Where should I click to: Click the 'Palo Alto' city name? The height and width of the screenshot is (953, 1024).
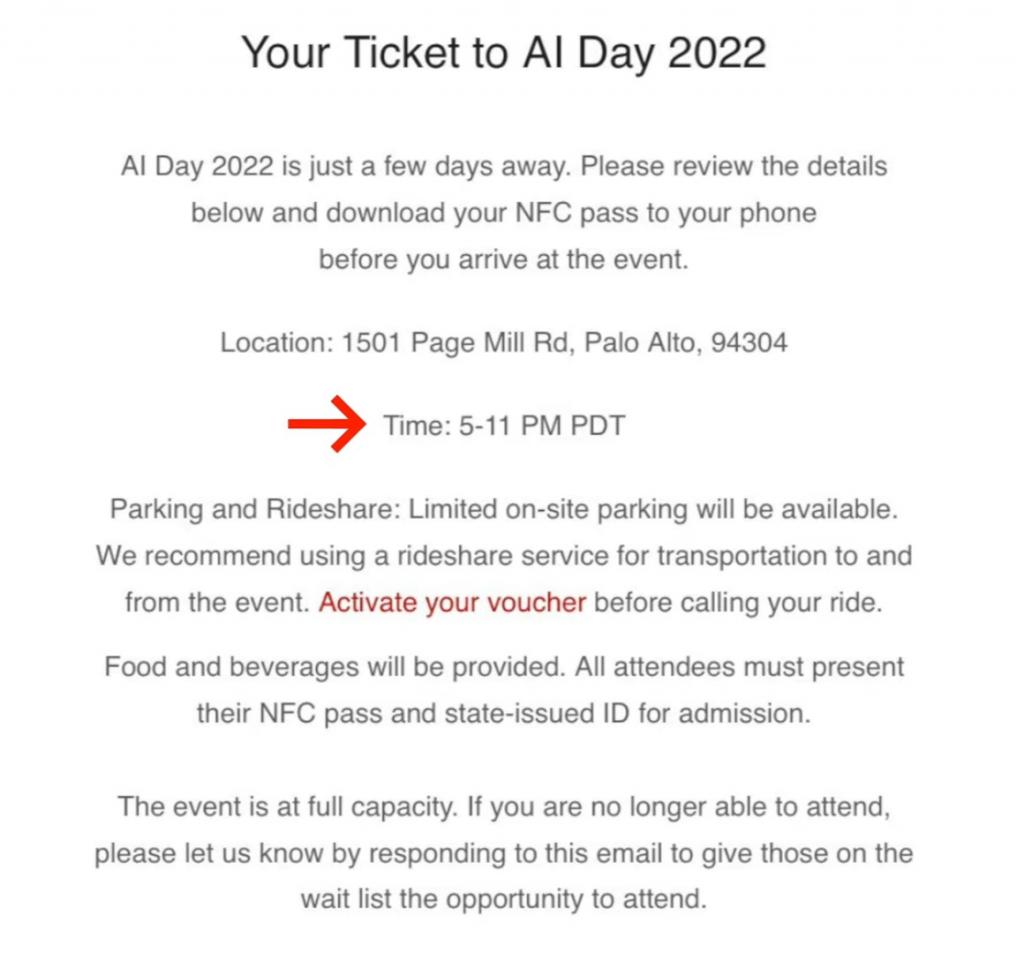pyautogui.click(x=643, y=342)
